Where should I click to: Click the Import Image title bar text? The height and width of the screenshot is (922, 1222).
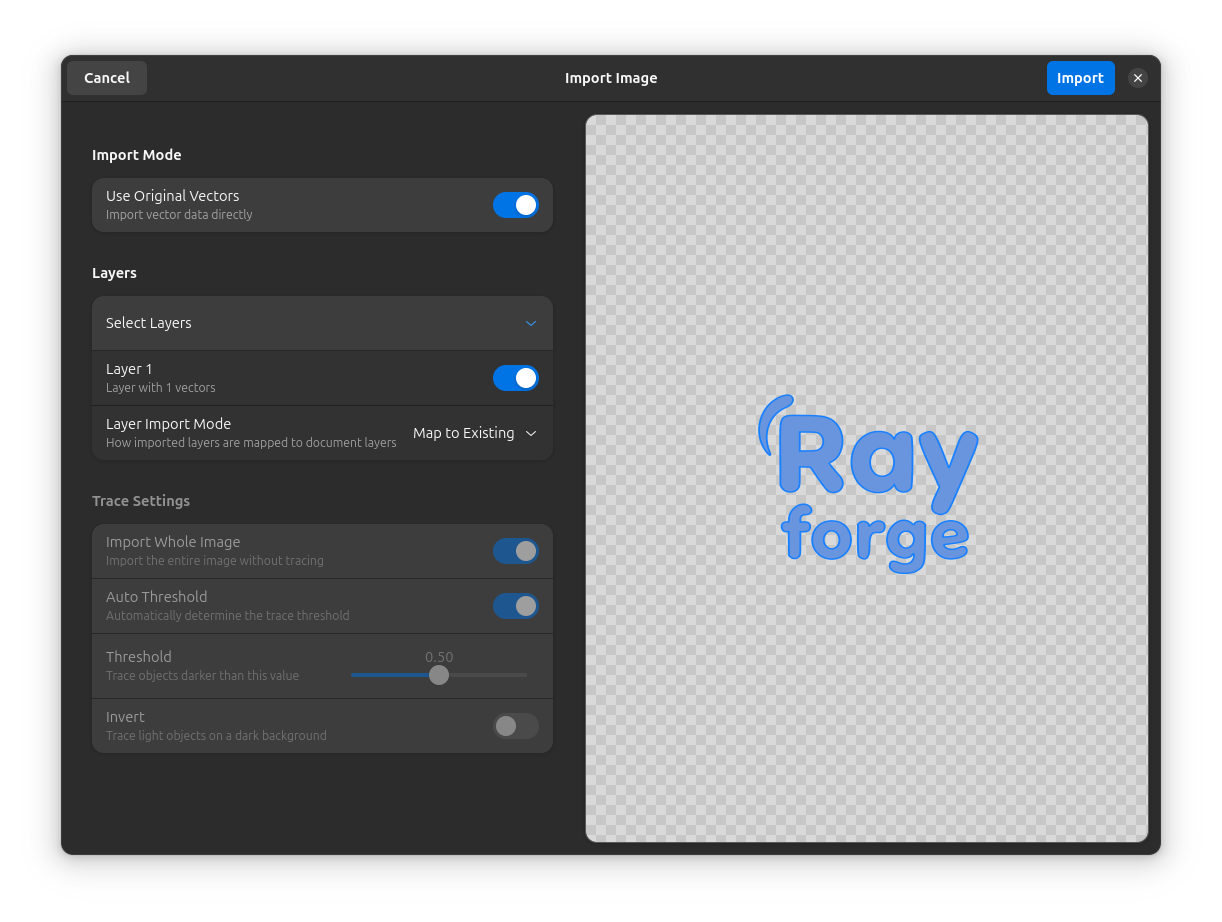611,77
